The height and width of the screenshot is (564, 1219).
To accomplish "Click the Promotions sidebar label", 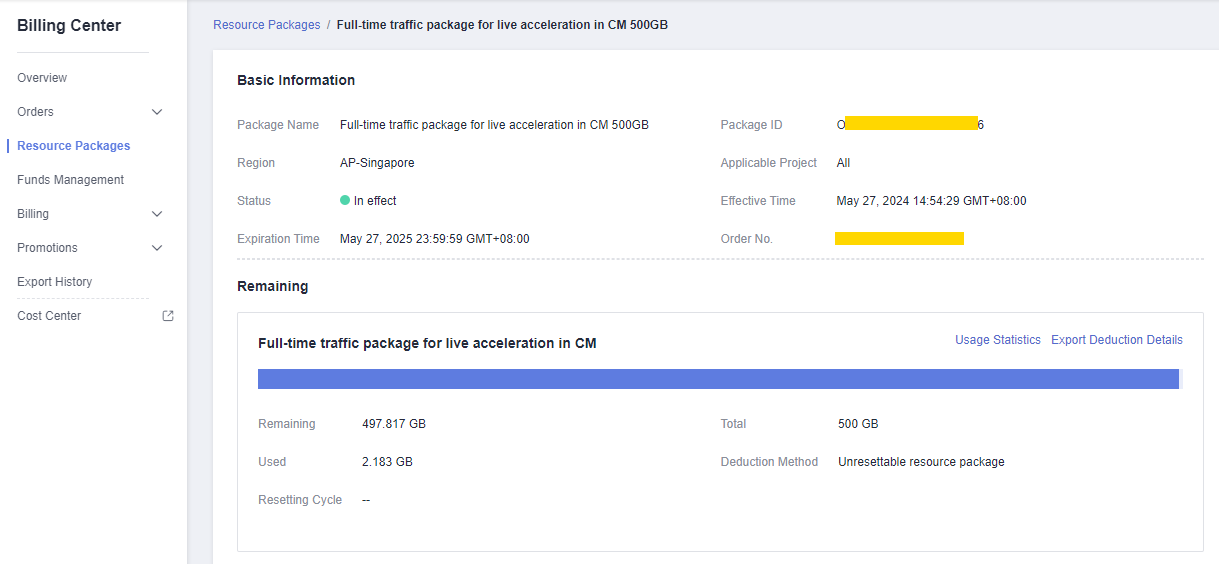I will [x=47, y=248].
